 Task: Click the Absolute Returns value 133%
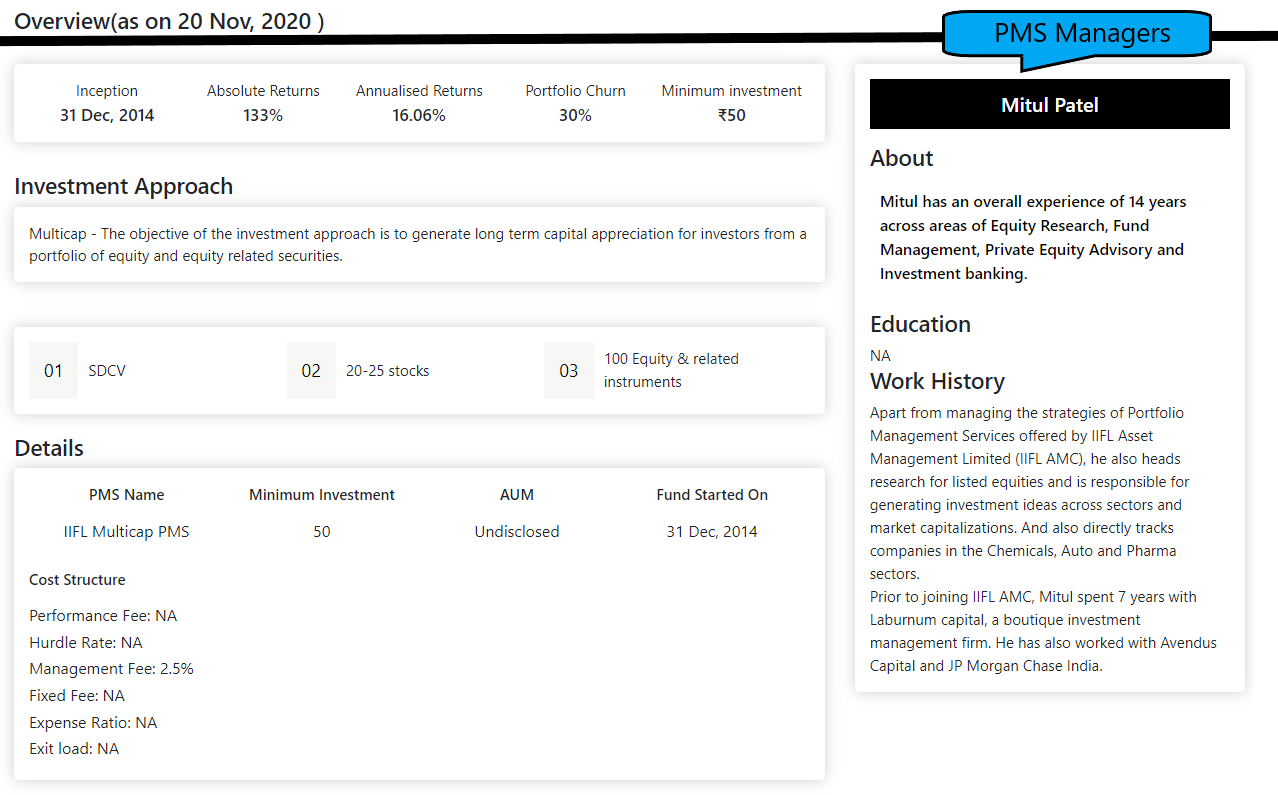point(263,115)
